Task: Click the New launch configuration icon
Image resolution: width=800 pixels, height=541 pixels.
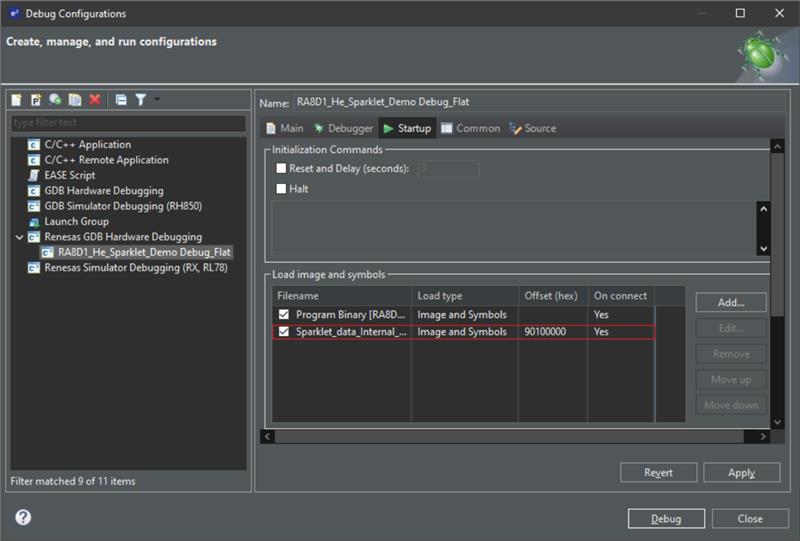Action: coord(17,100)
